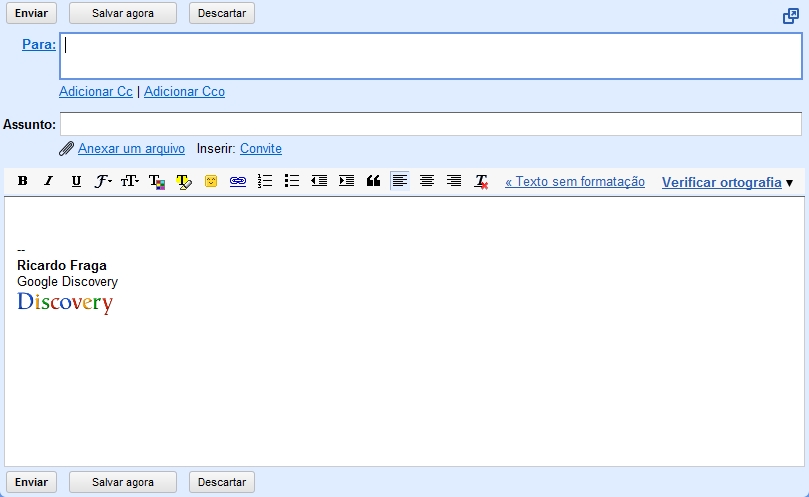Toggle underline formatting
Image resolution: width=809 pixels, height=497 pixels.
76,182
